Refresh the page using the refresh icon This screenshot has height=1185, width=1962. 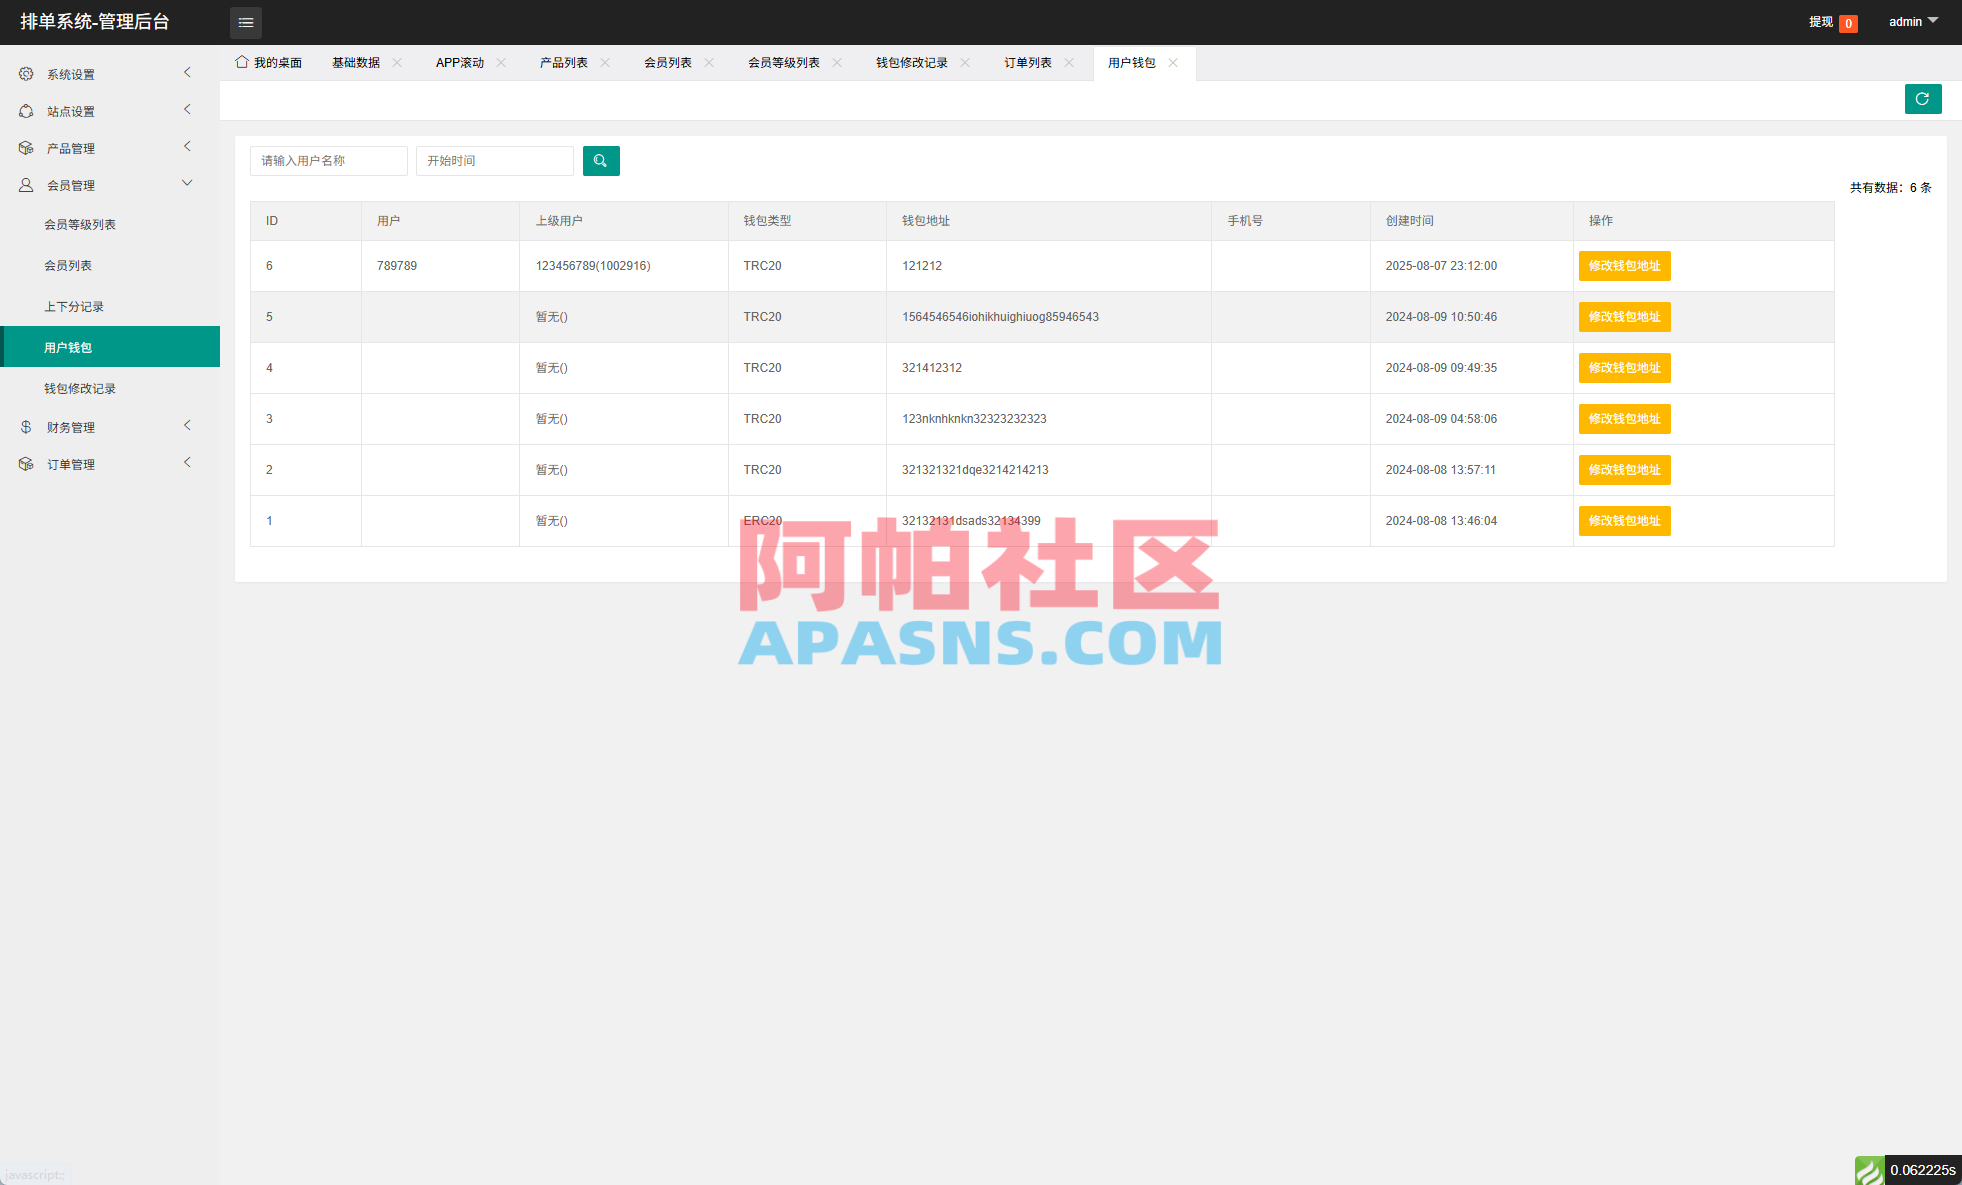tap(1923, 99)
